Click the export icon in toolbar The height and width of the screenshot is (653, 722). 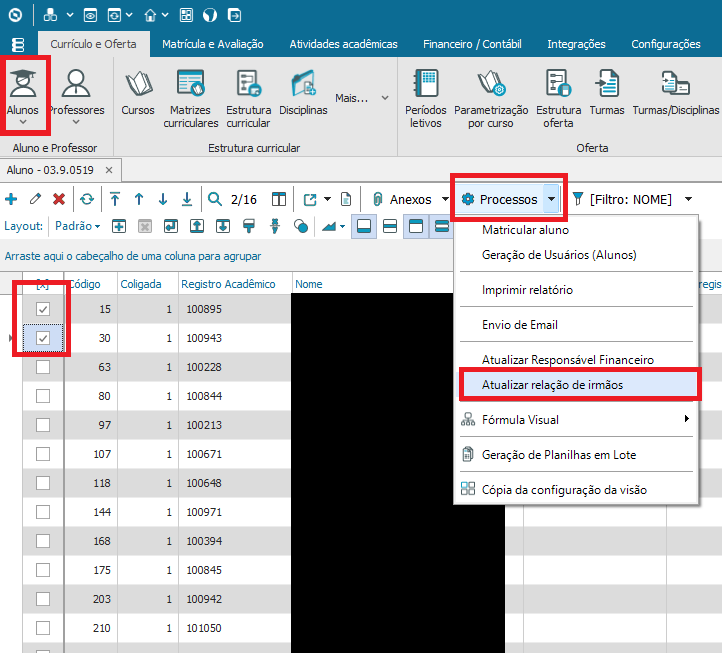[310, 199]
